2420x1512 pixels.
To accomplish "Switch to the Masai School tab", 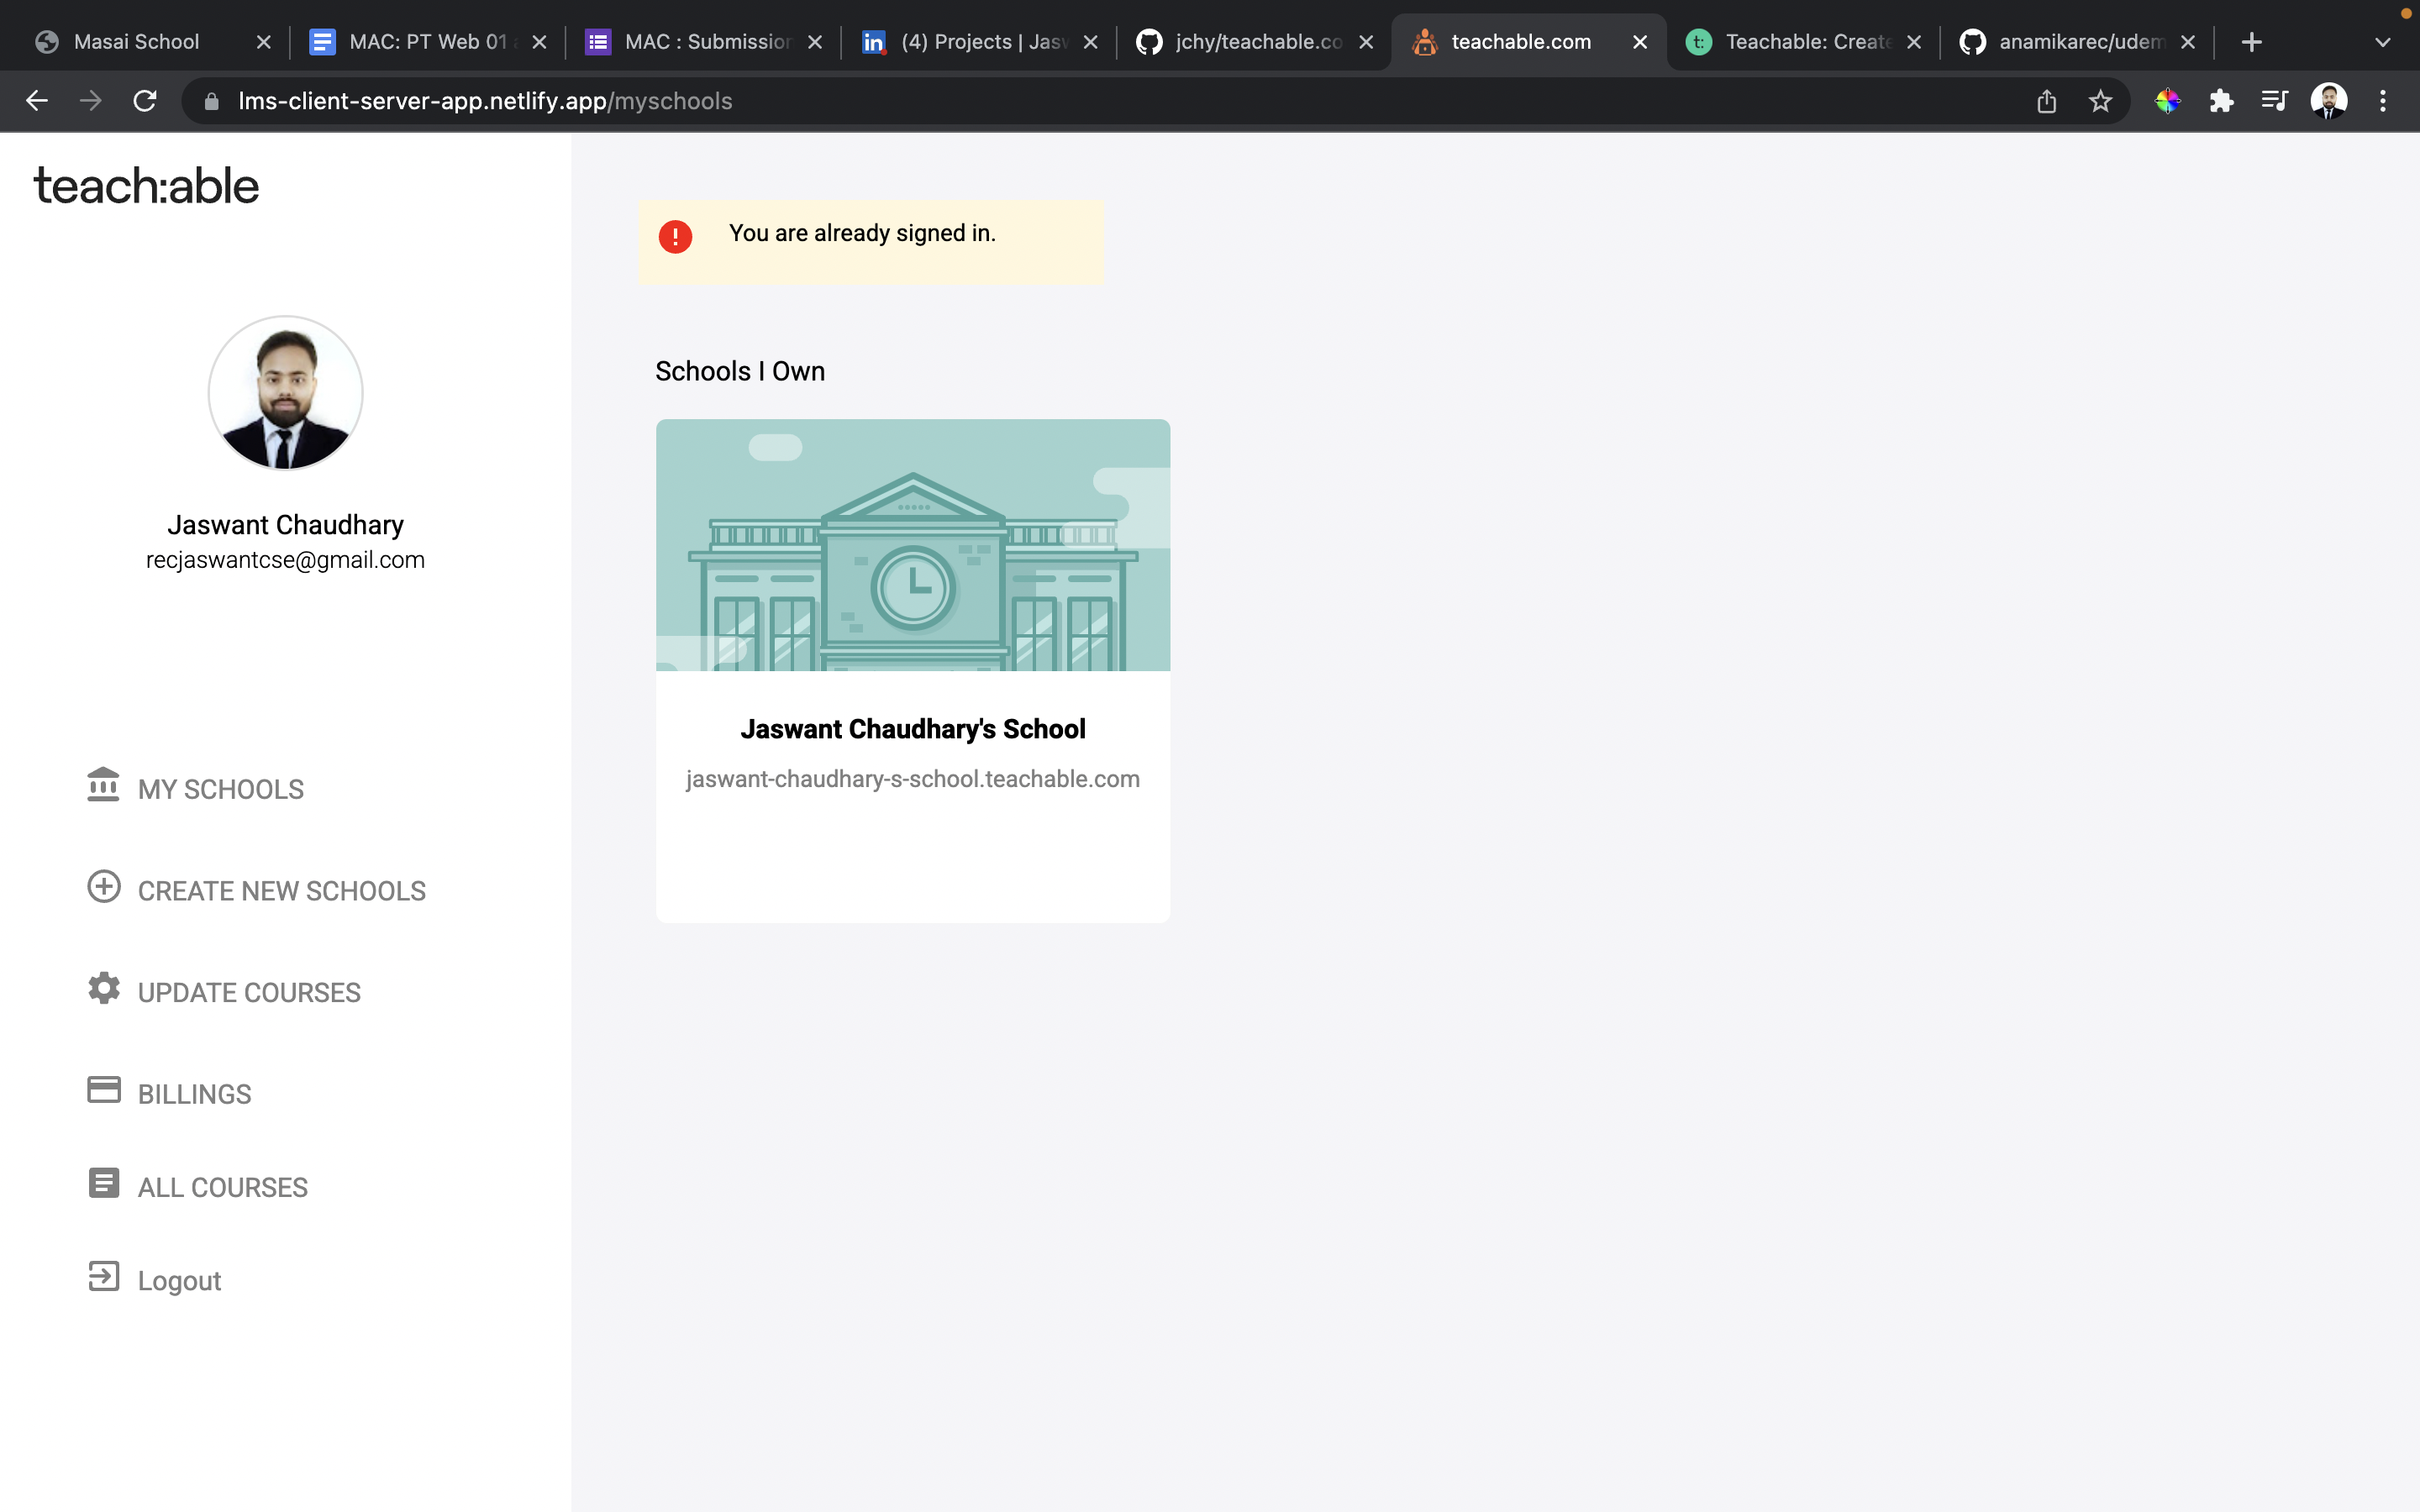I will click(135, 41).
